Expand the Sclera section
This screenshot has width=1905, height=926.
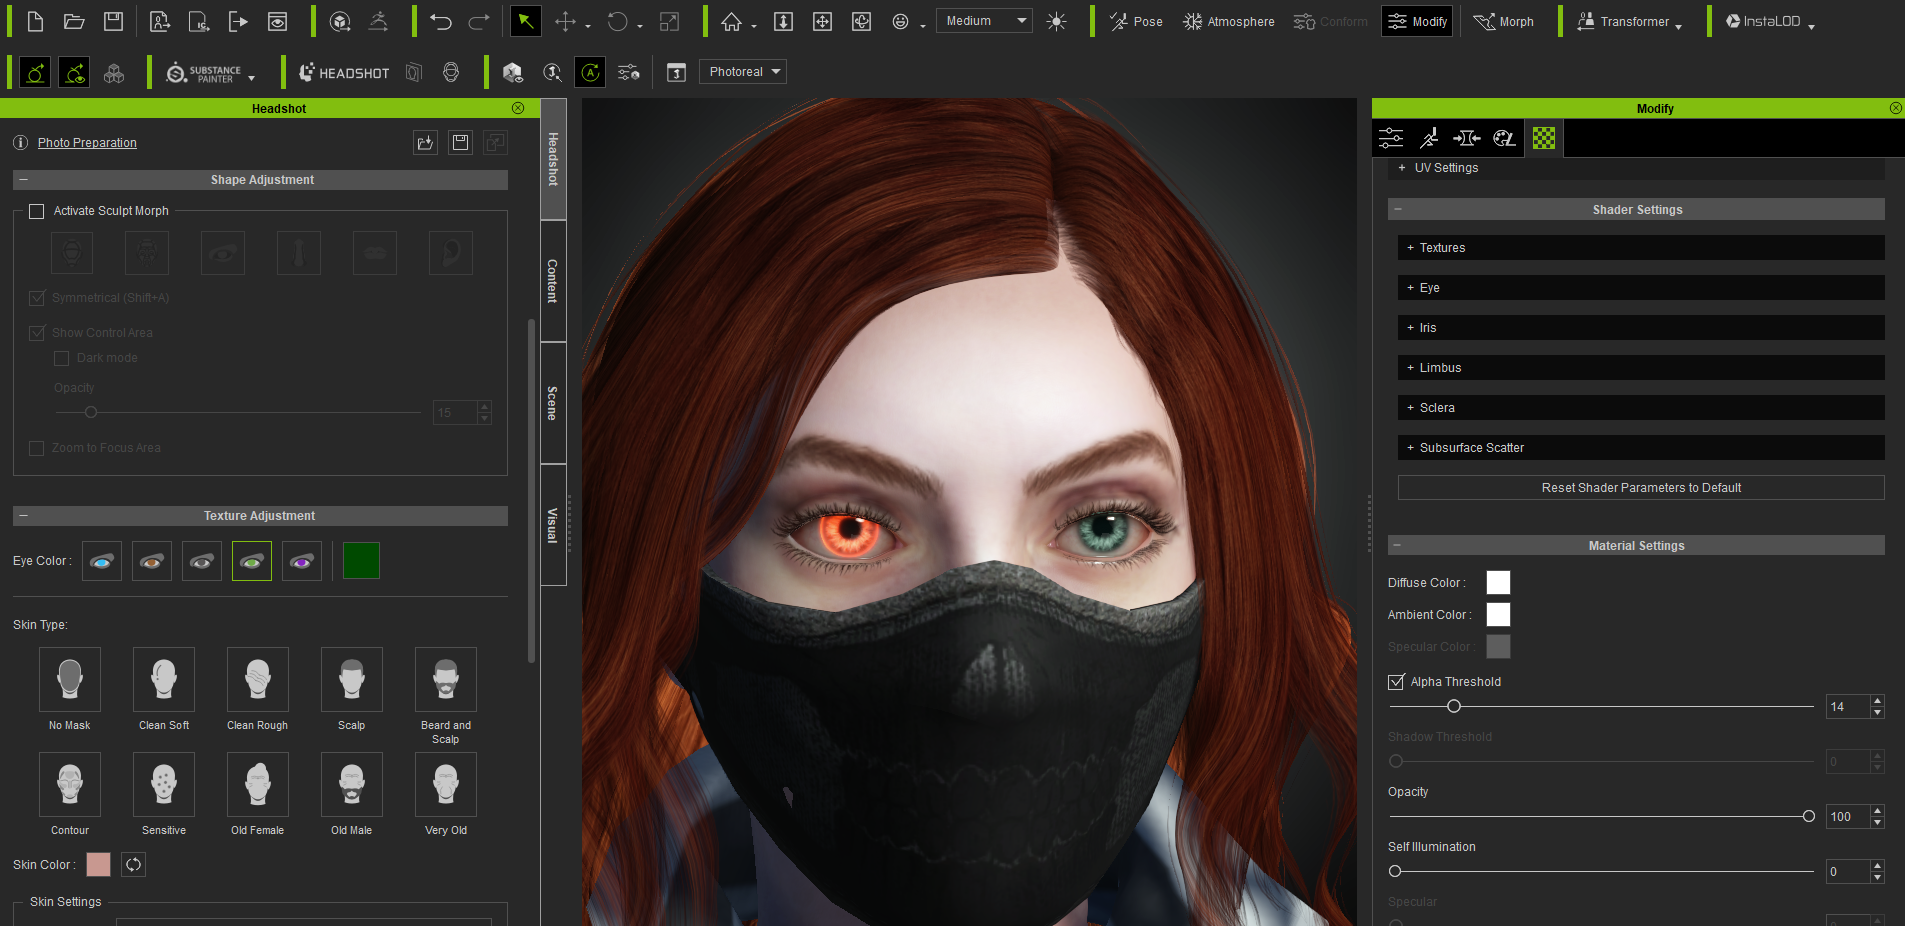click(x=1641, y=408)
